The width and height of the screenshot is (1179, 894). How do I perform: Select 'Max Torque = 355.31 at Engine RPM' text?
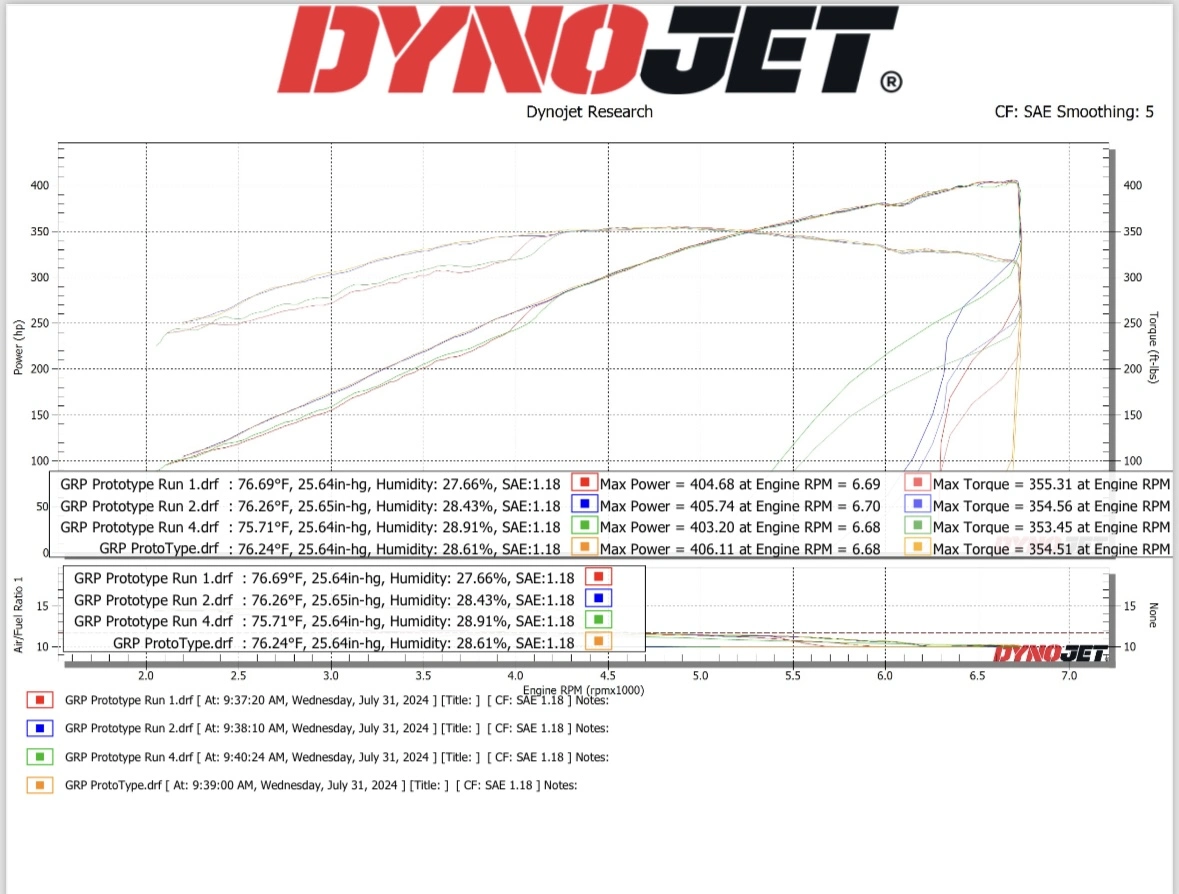point(1051,484)
